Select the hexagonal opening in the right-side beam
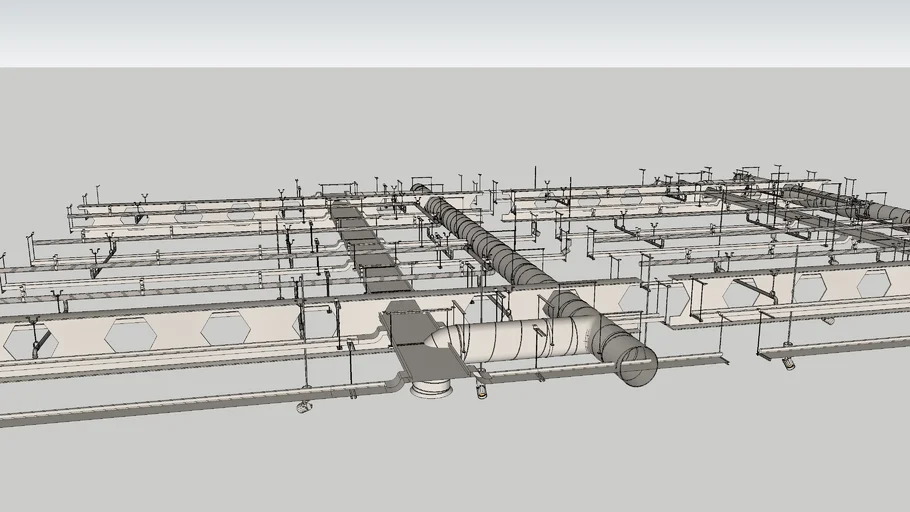Screen dimensions: 910x512 [x=742, y=293]
